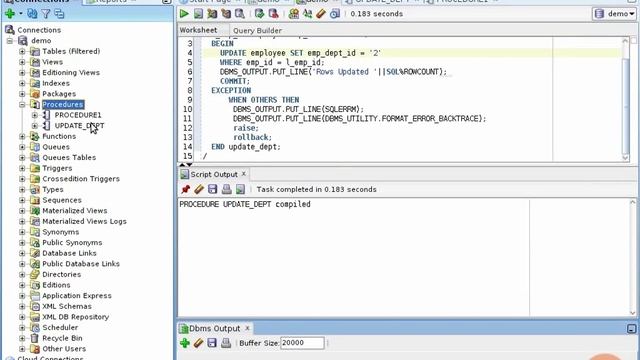Expand the Other Users folder
The width and height of the screenshot is (640, 360).
[22, 349]
